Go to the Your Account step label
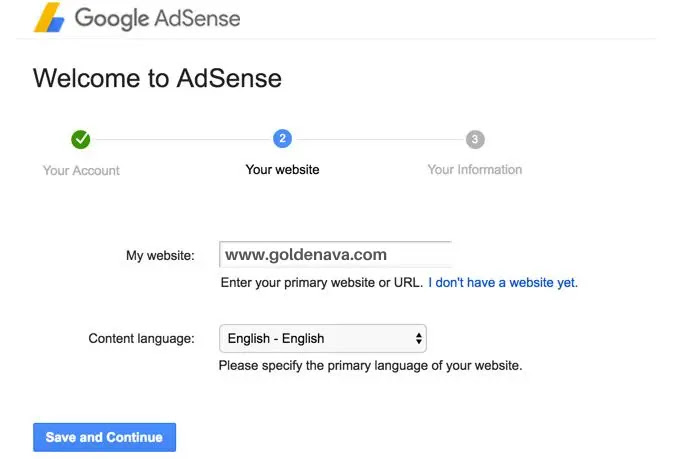 [x=81, y=170]
